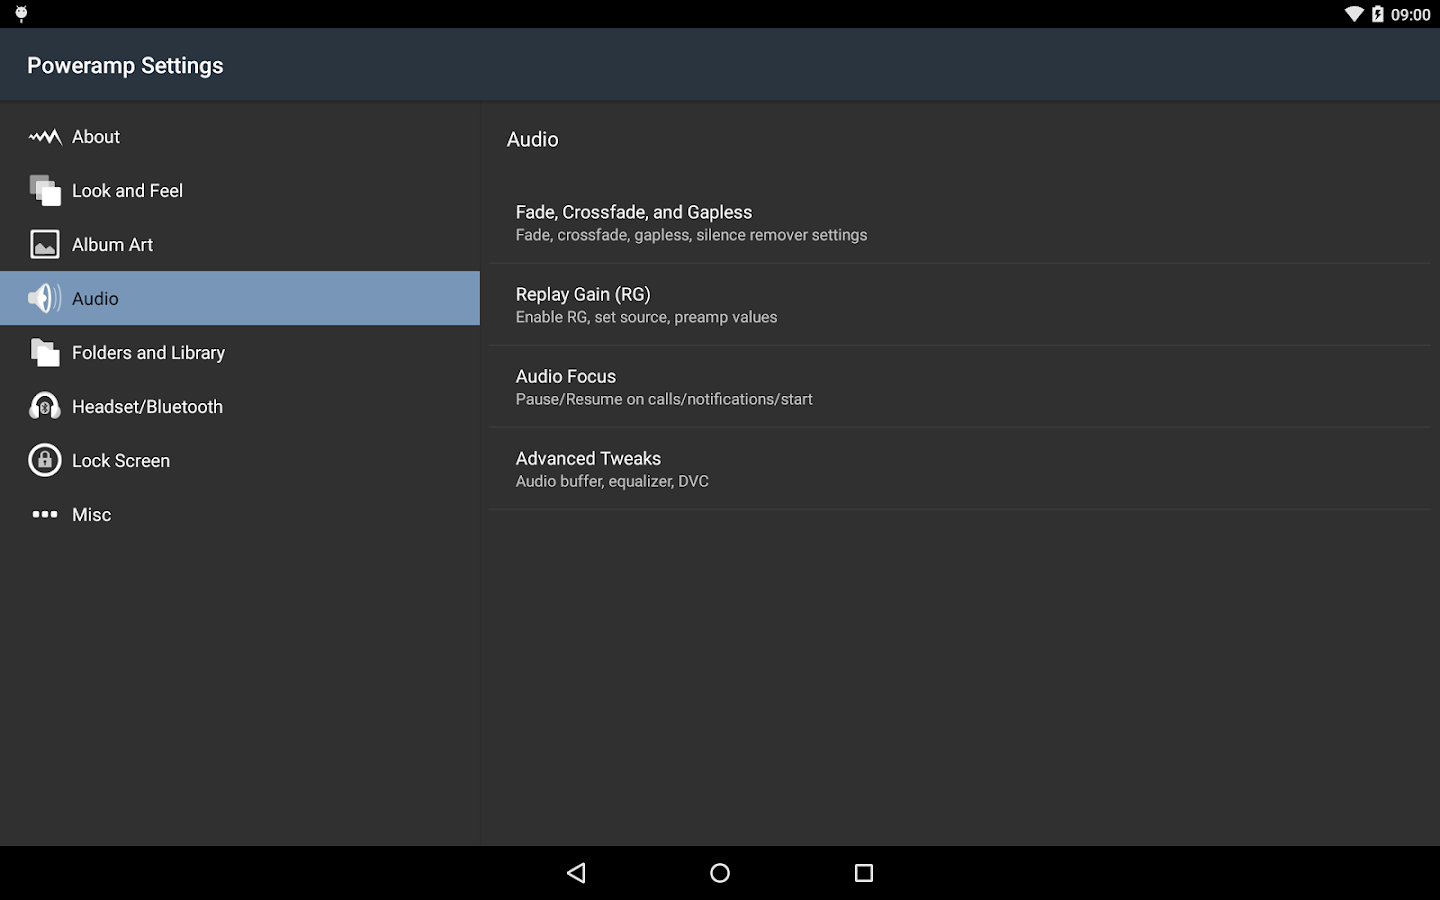Image resolution: width=1440 pixels, height=900 pixels.
Task: Click the Folders and Library folder icon
Action: (x=45, y=352)
